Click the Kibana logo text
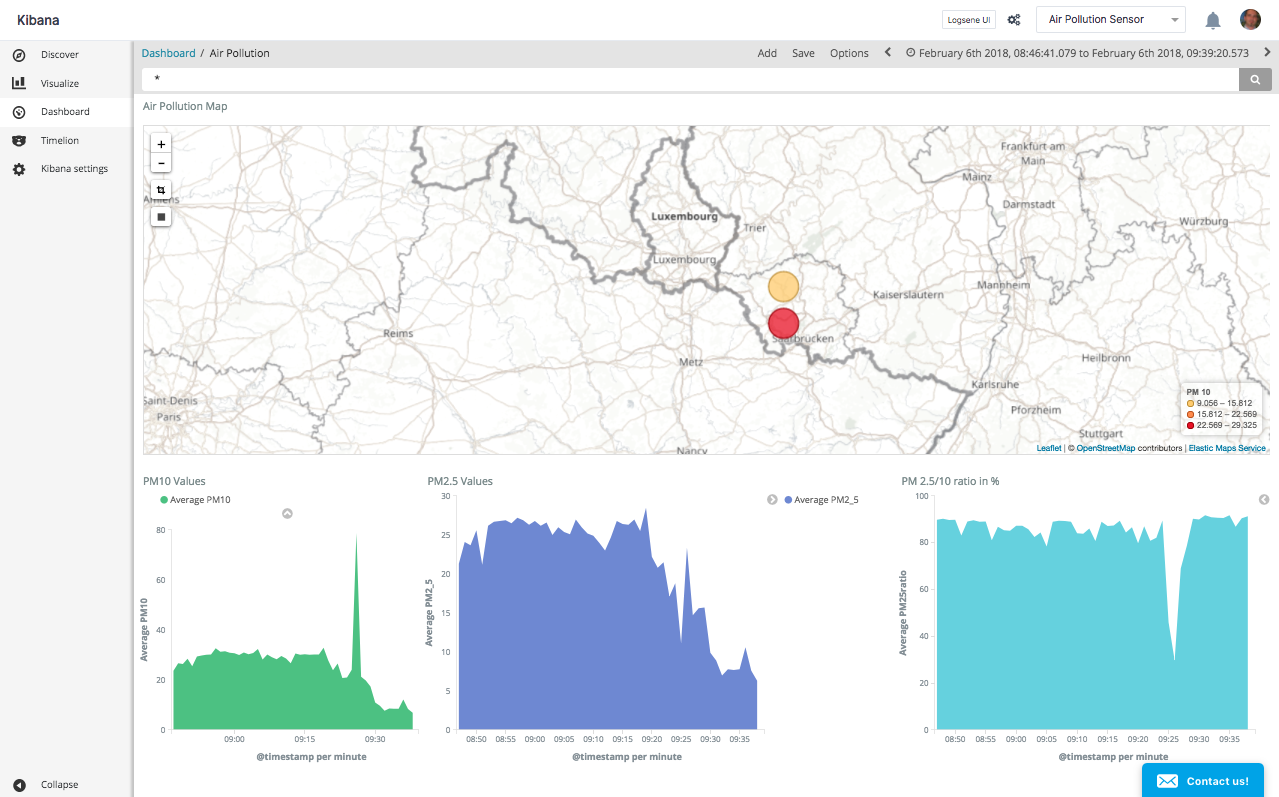Image resolution: width=1279 pixels, height=797 pixels. click(38, 20)
